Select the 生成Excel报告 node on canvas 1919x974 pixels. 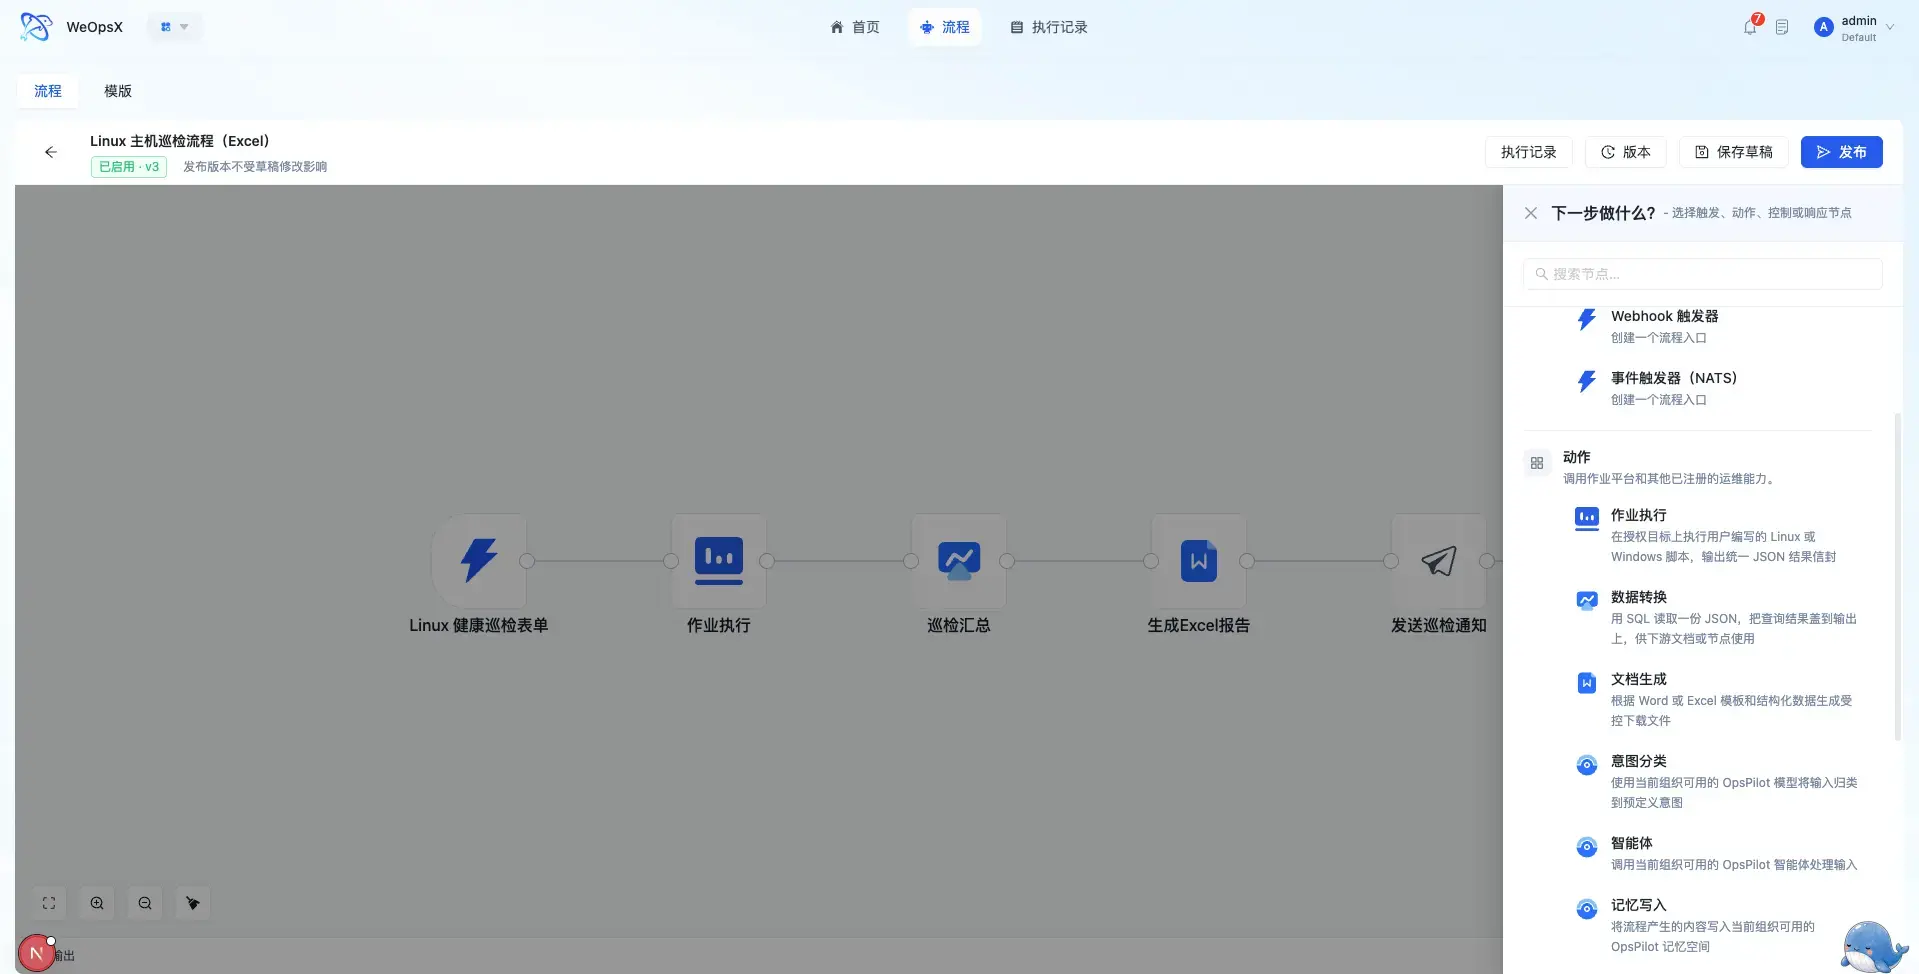[1199, 560]
